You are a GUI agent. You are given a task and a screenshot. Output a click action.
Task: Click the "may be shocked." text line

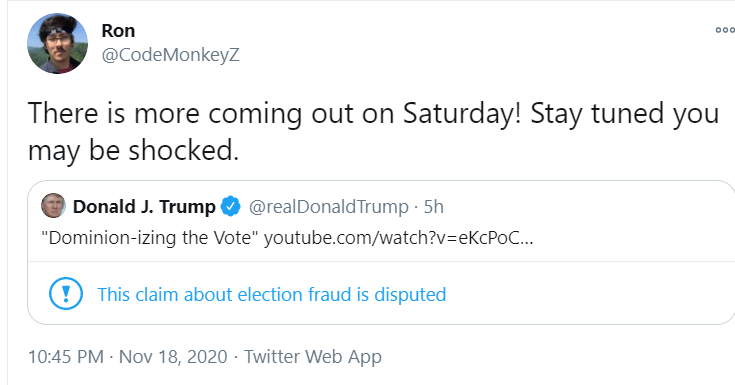(134, 151)
